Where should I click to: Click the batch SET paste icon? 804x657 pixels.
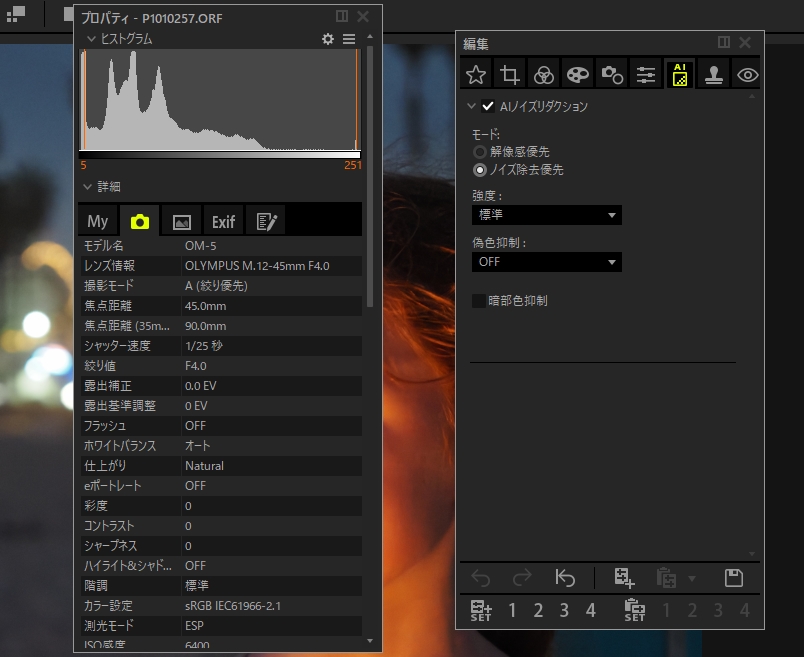coord(635,610)
